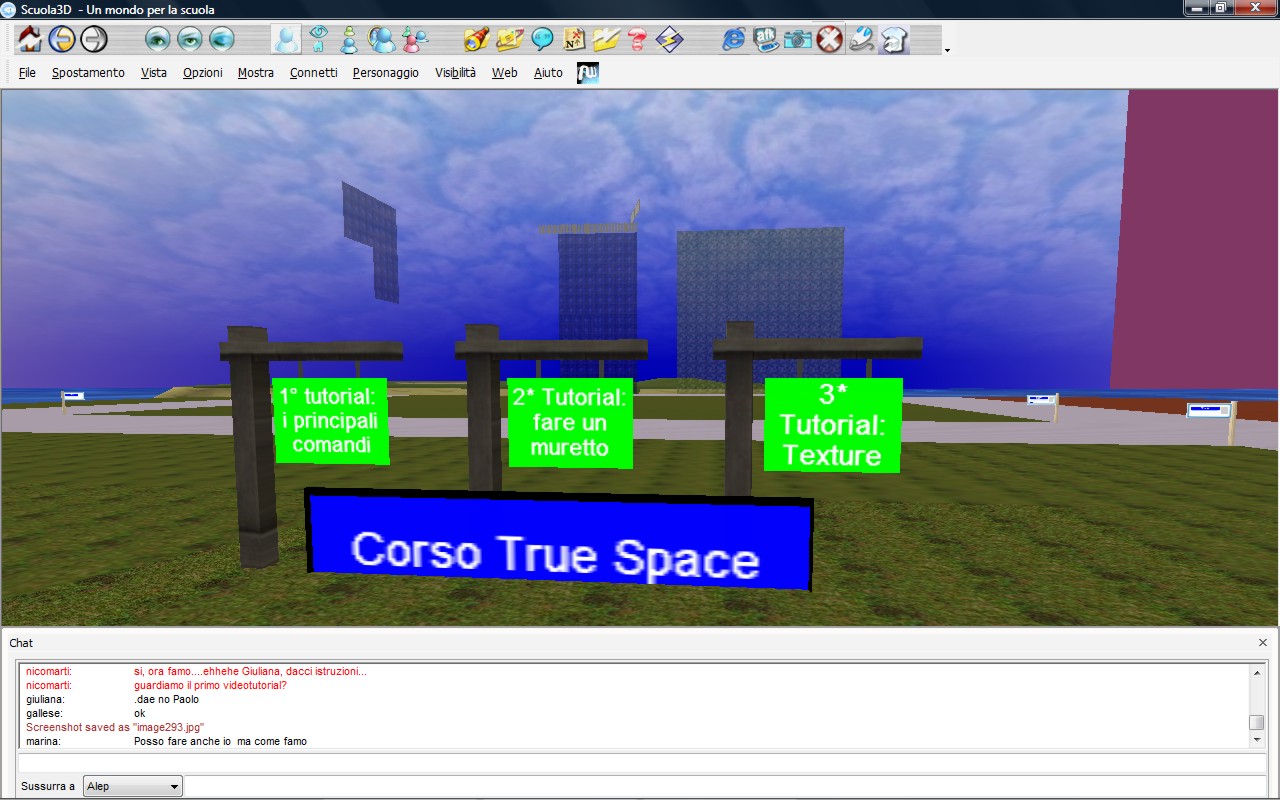Viewport: 1280px width, 800px height.
Task: Click the '1° tutorial: i principali comandi' sign
Action: [x=331, y=420]
